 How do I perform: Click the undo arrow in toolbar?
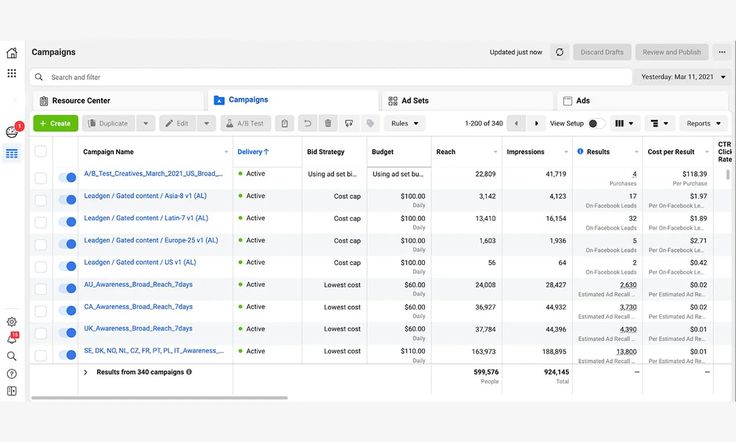(x=307, y=123)
